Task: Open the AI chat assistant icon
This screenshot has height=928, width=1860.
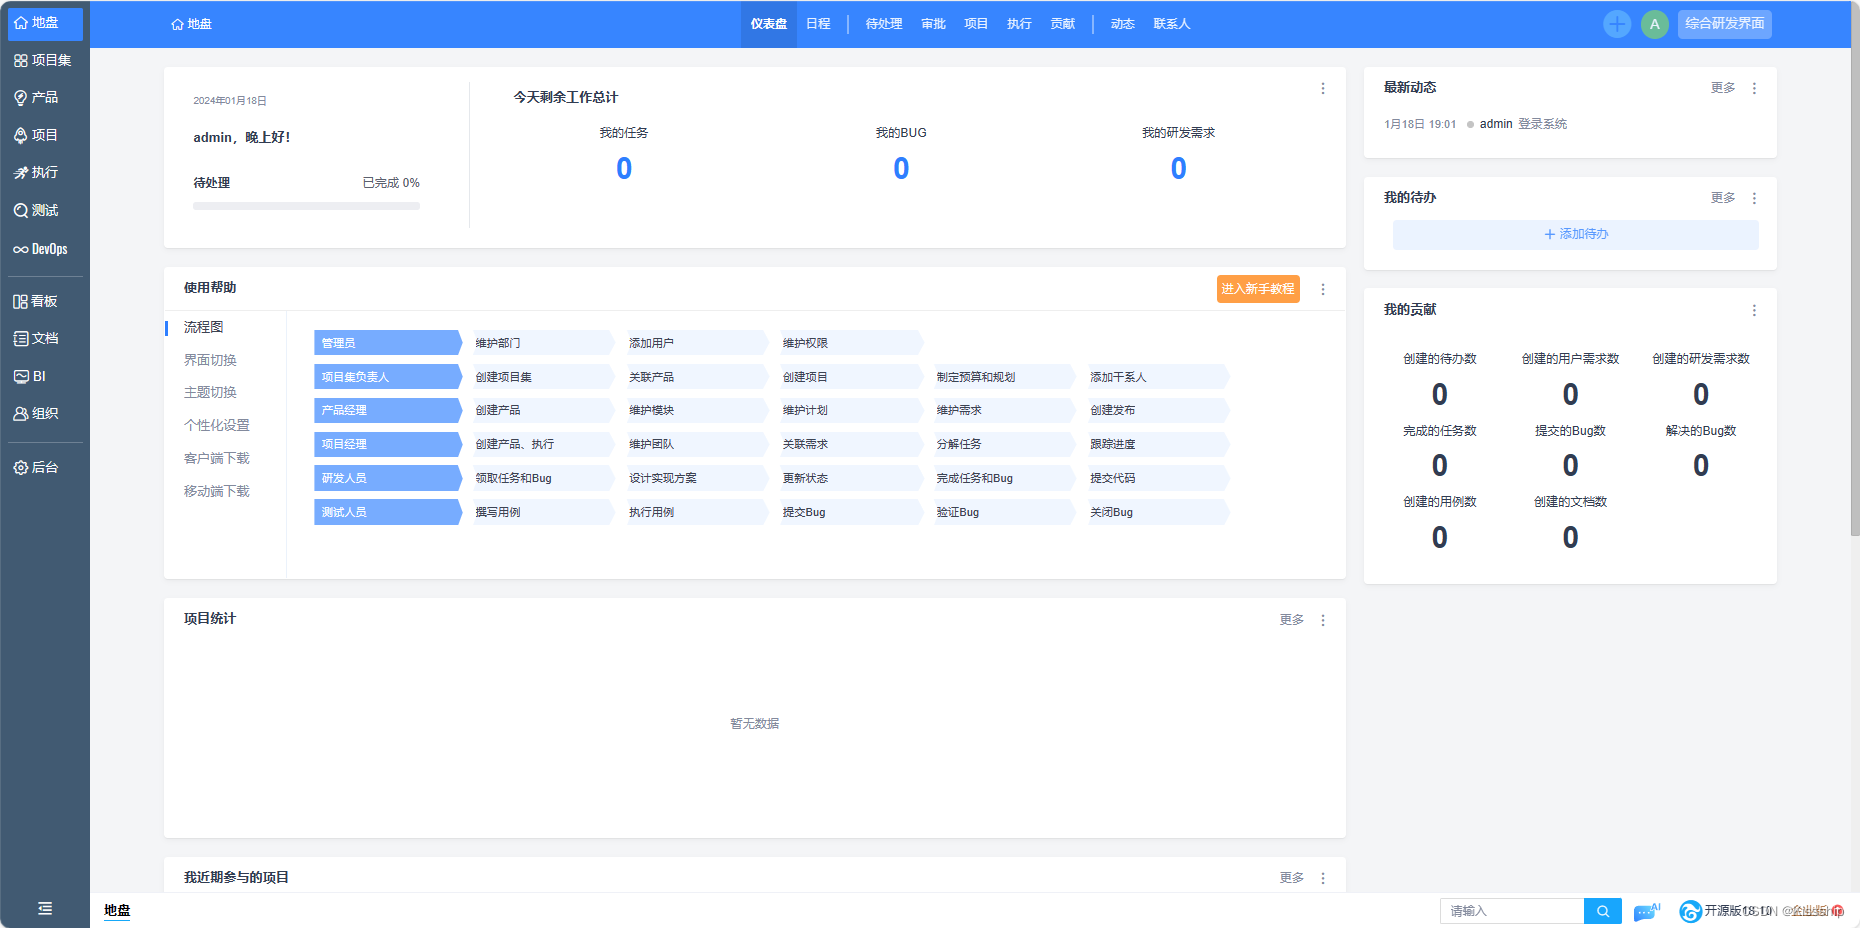Action: [1646, 911]
